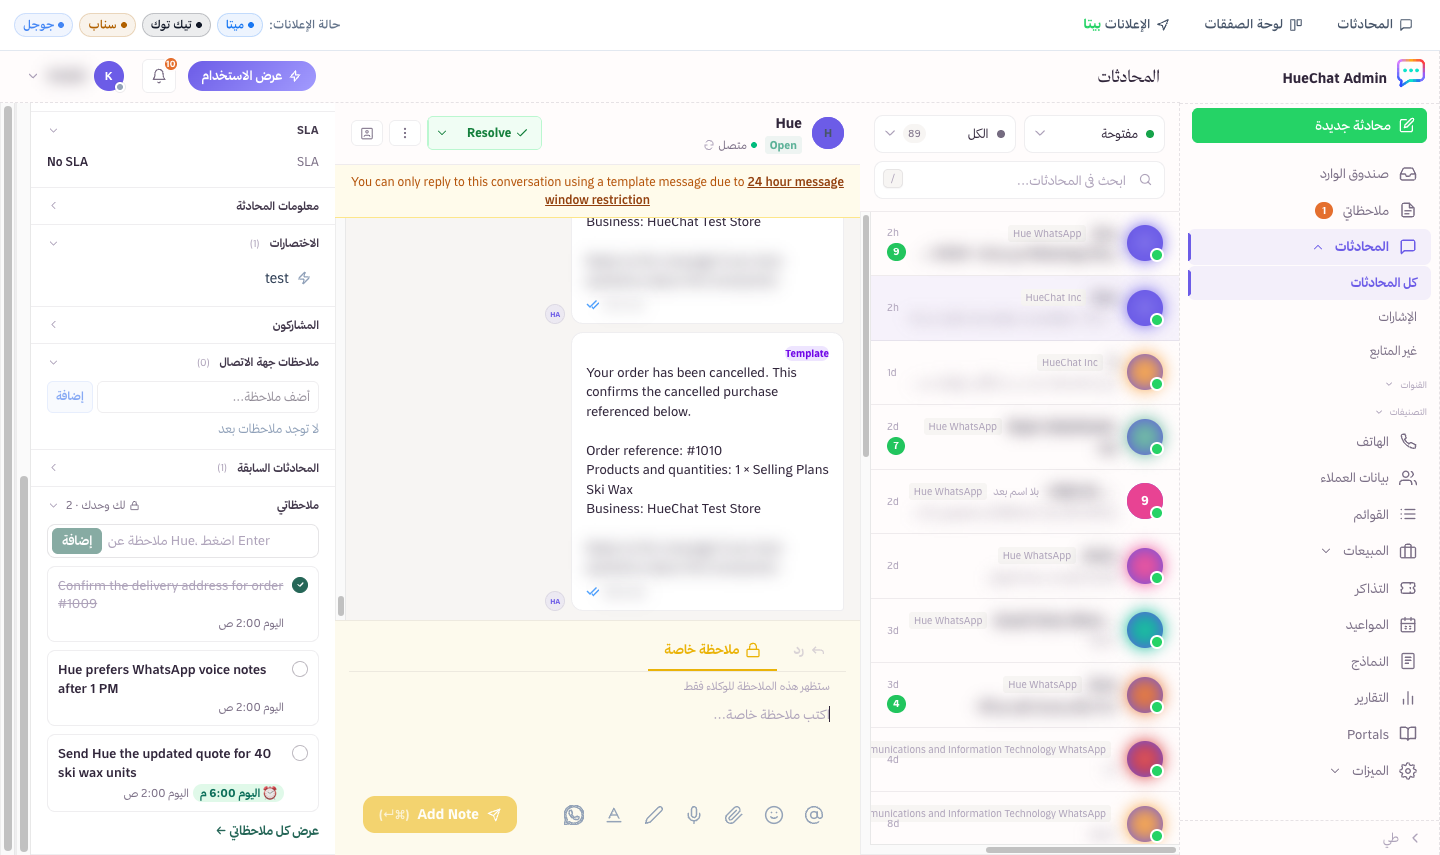
Task: Switch to the رد reply tab
Action: tap(808, 650)
